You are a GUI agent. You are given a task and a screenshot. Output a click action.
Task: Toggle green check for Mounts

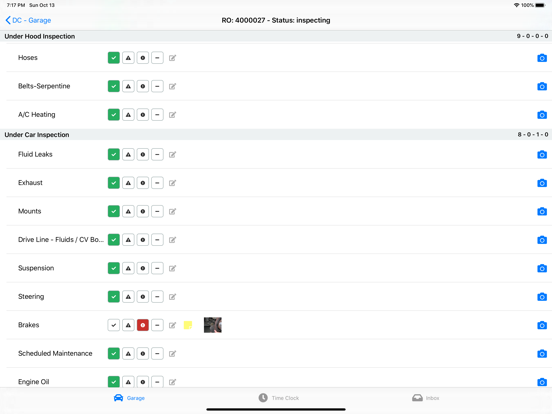tap(114, 211)
